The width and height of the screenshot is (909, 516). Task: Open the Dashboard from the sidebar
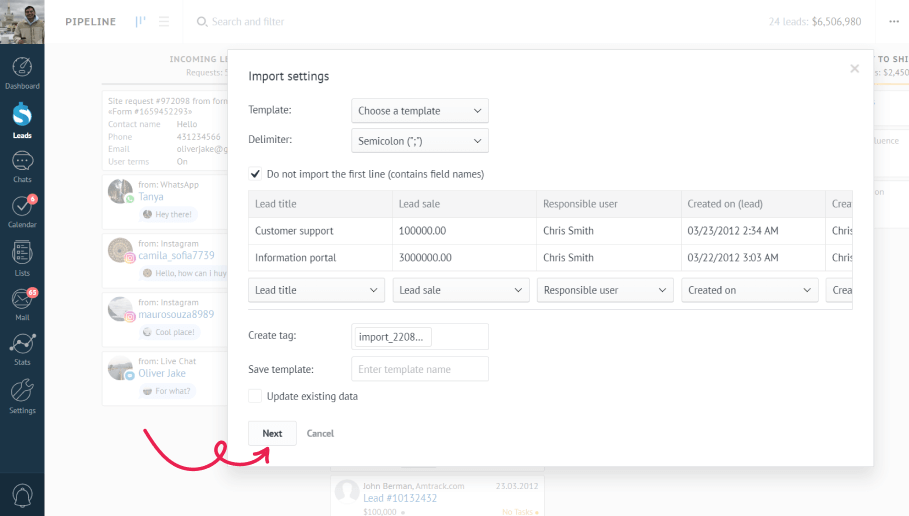click(x=22, y=73)
